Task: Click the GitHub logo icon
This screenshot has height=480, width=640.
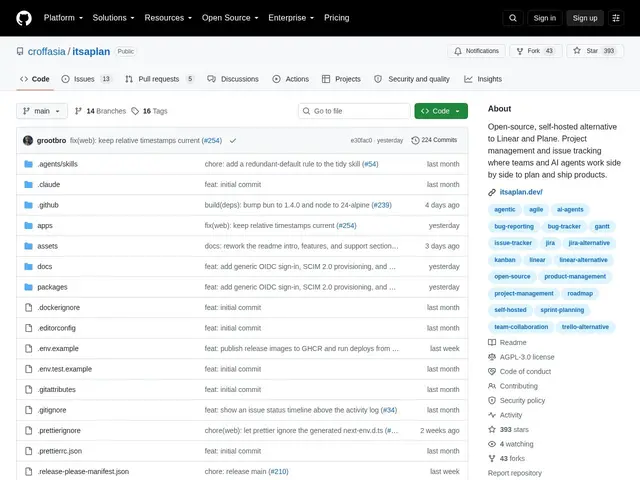Action: [x=24, y=18]
